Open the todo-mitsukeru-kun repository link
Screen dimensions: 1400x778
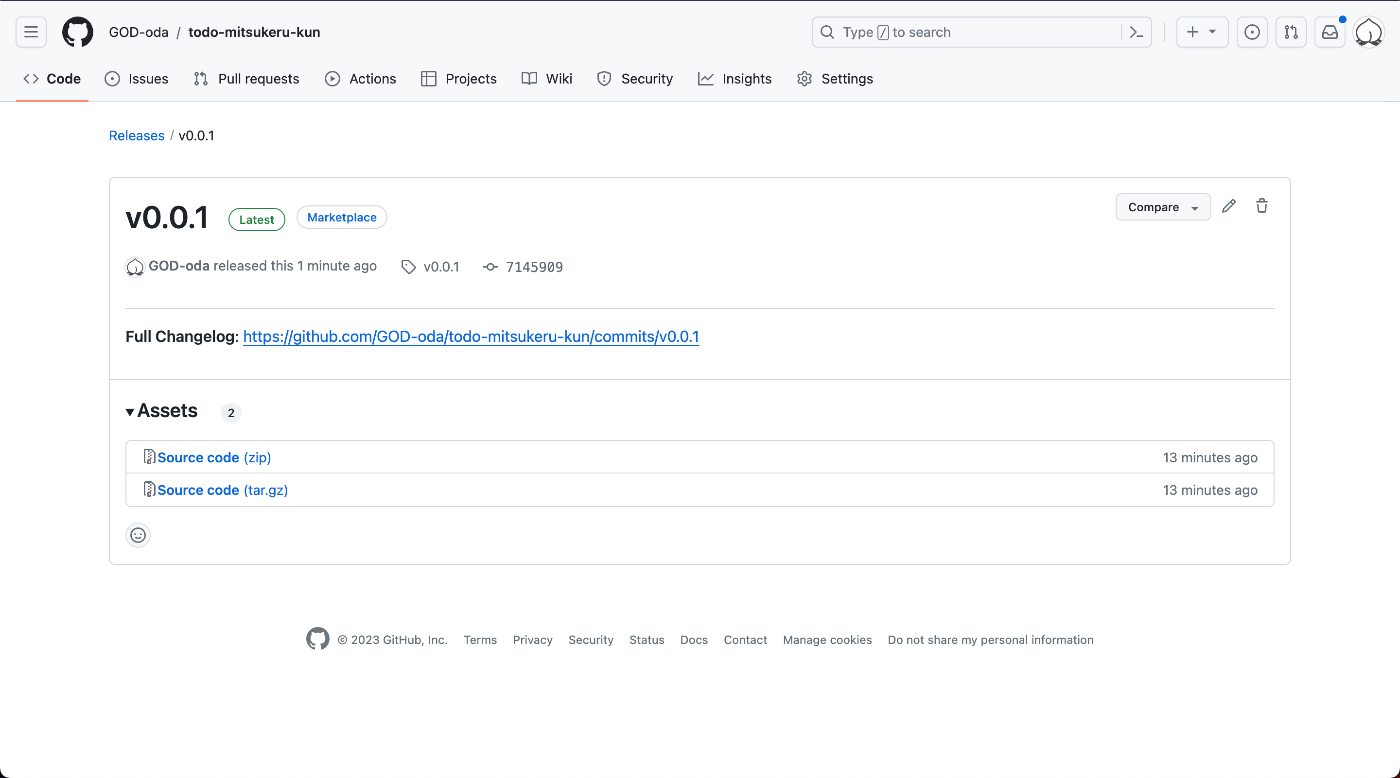click(x=254, y=32)
